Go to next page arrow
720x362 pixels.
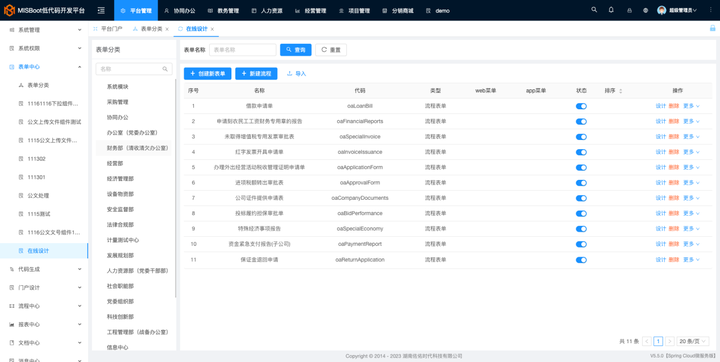click(670, 341)
